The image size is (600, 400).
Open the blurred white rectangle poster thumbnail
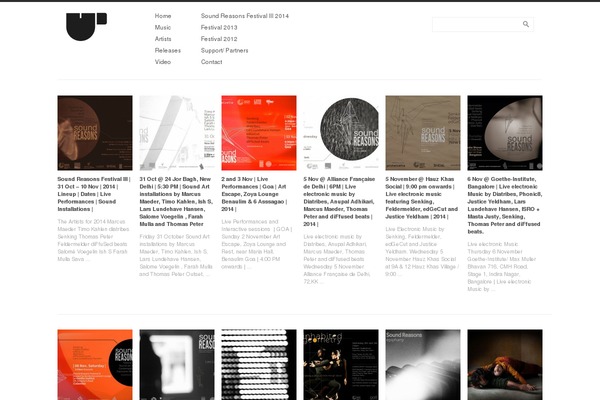click(x=177, y=364)
